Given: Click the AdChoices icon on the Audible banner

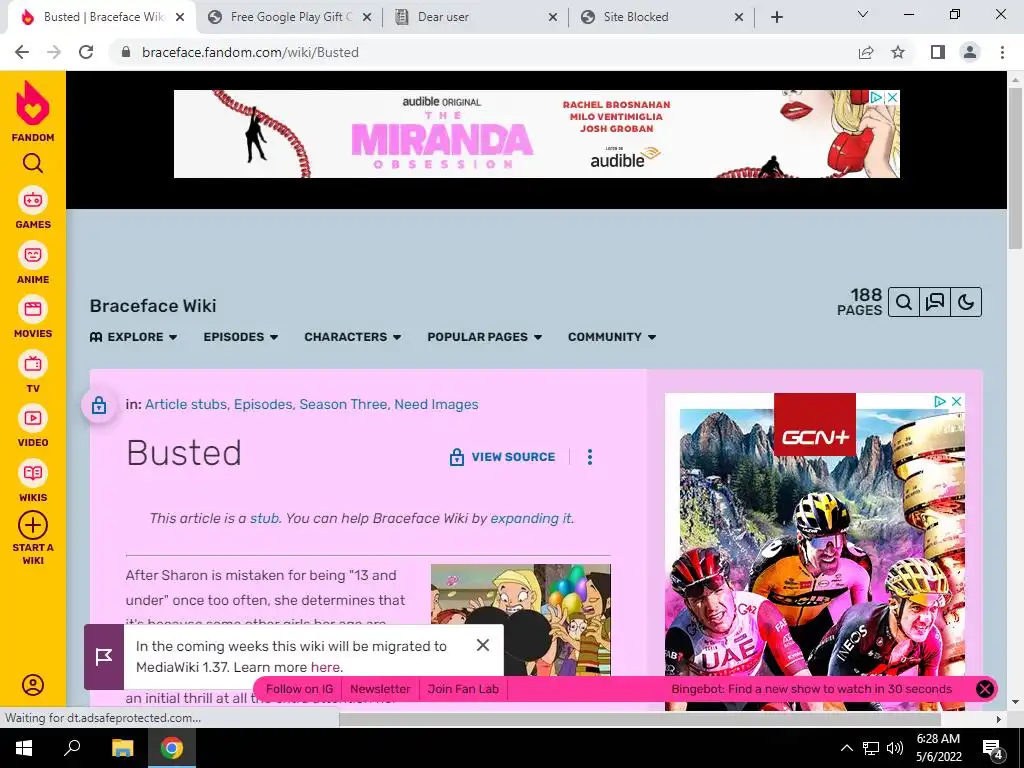Looking at the screenshot, I should [877, 97].
